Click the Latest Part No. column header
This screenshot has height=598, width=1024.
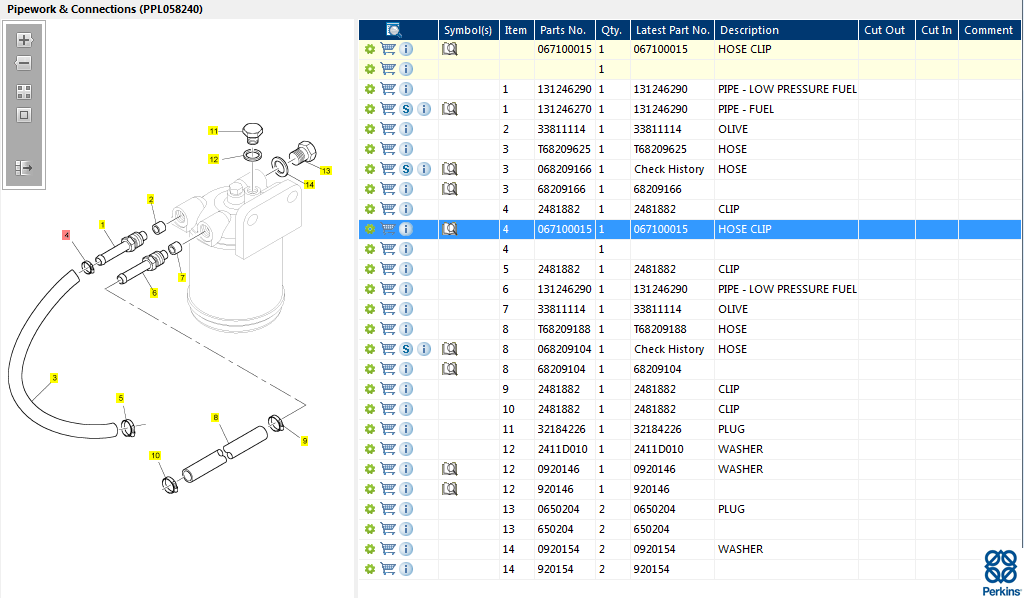point(672,30)
